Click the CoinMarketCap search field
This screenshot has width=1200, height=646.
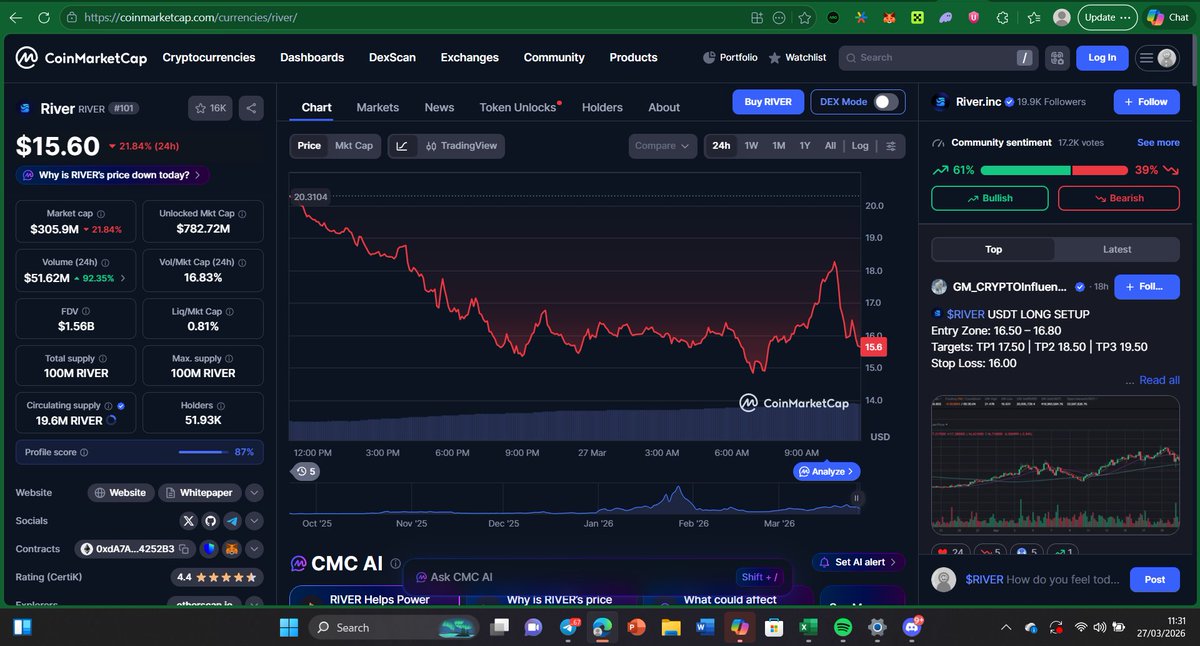(937, 58)
